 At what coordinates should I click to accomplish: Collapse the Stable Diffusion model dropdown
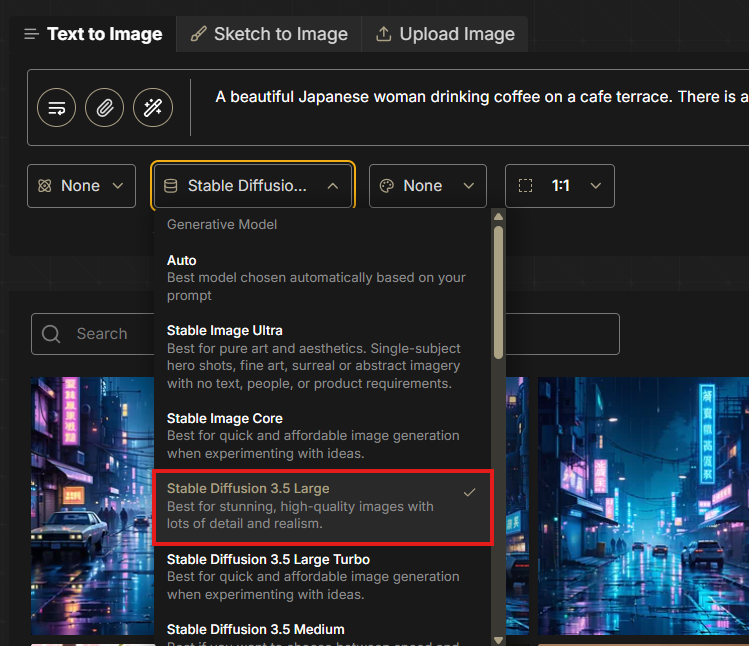(253, 186)
